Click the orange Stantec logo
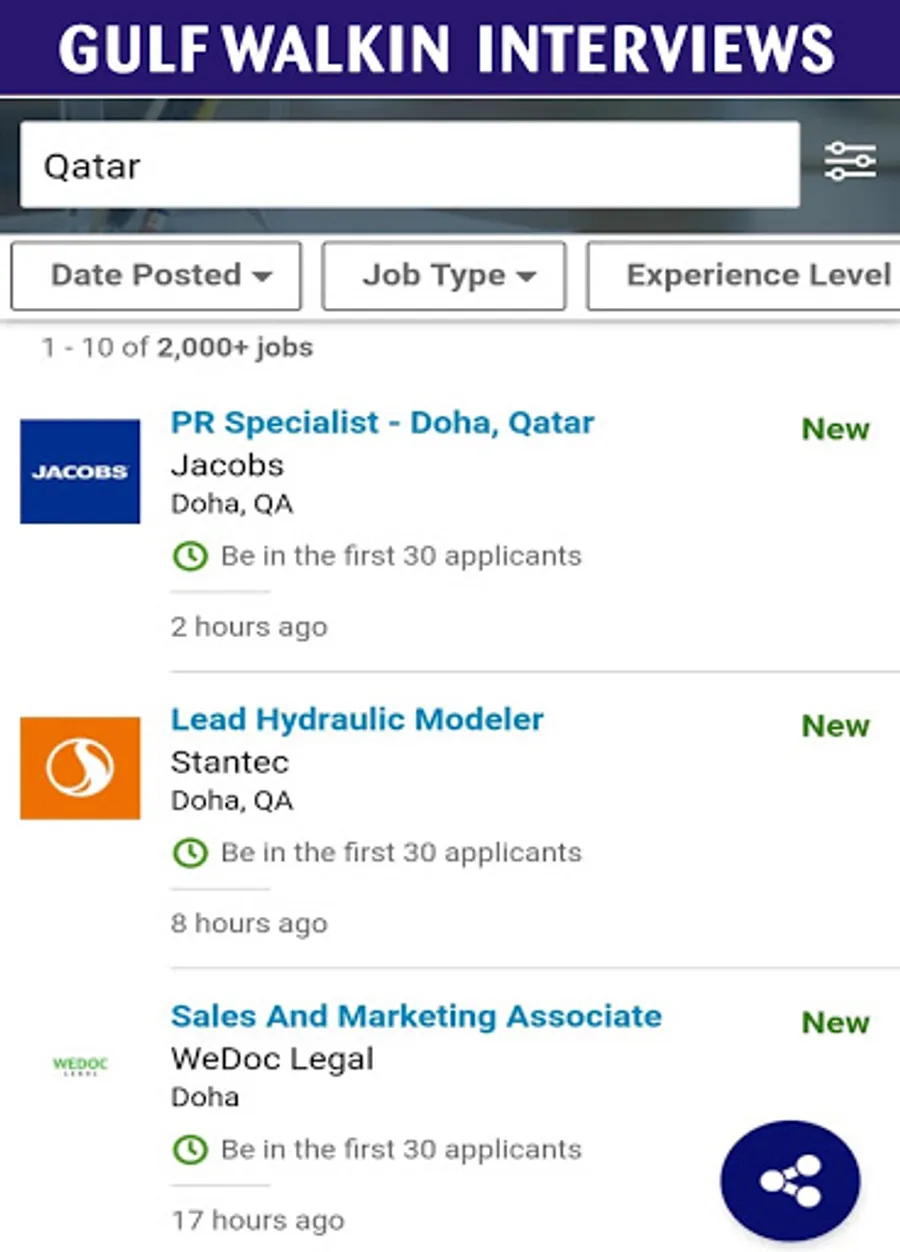 click(80, 768)
